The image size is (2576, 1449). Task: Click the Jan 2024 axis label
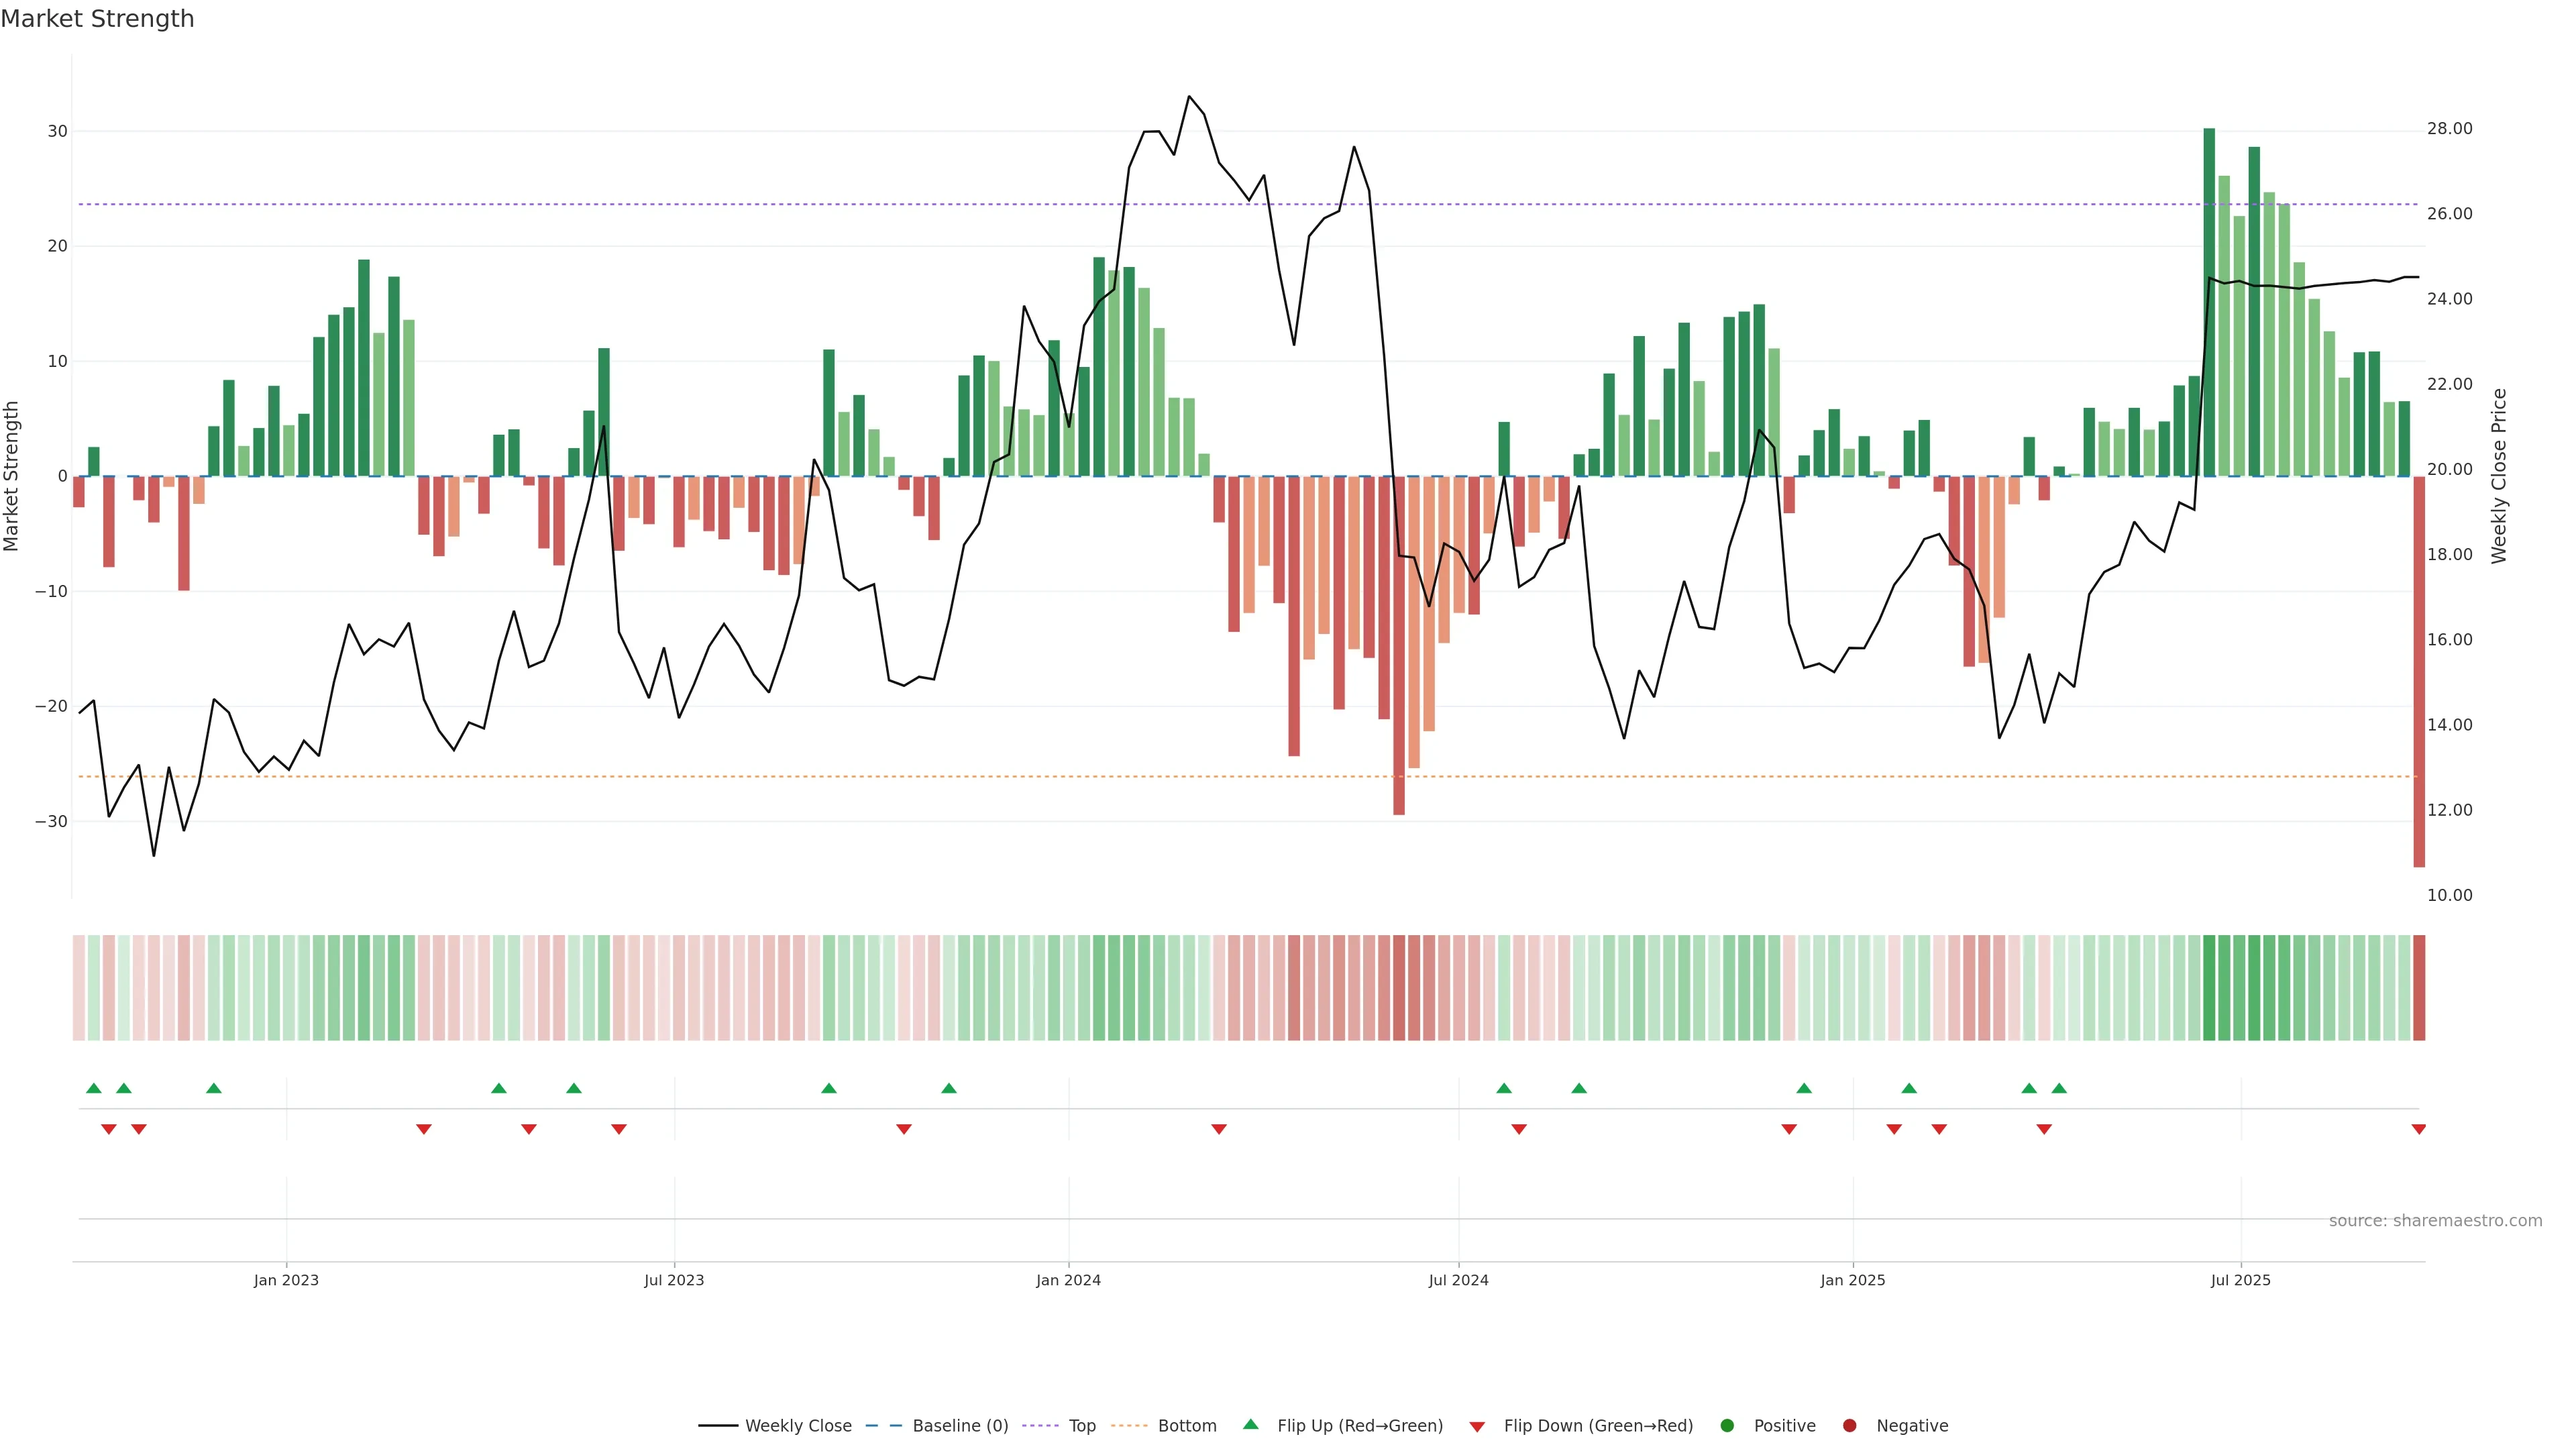[1068, 1280]
